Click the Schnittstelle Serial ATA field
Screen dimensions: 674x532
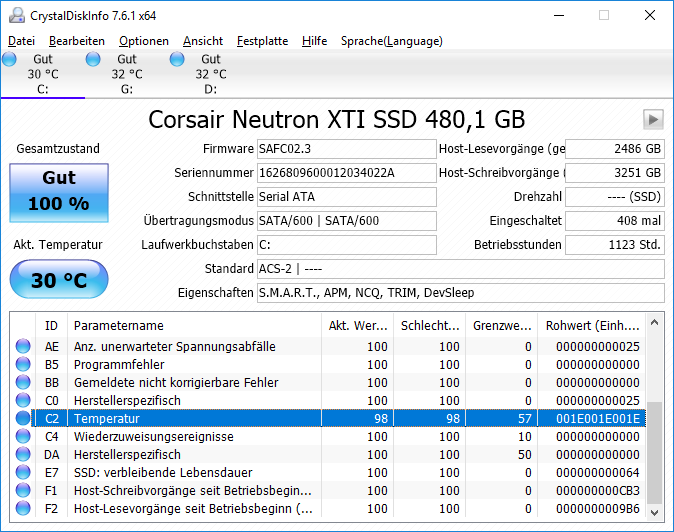point(347,197)
